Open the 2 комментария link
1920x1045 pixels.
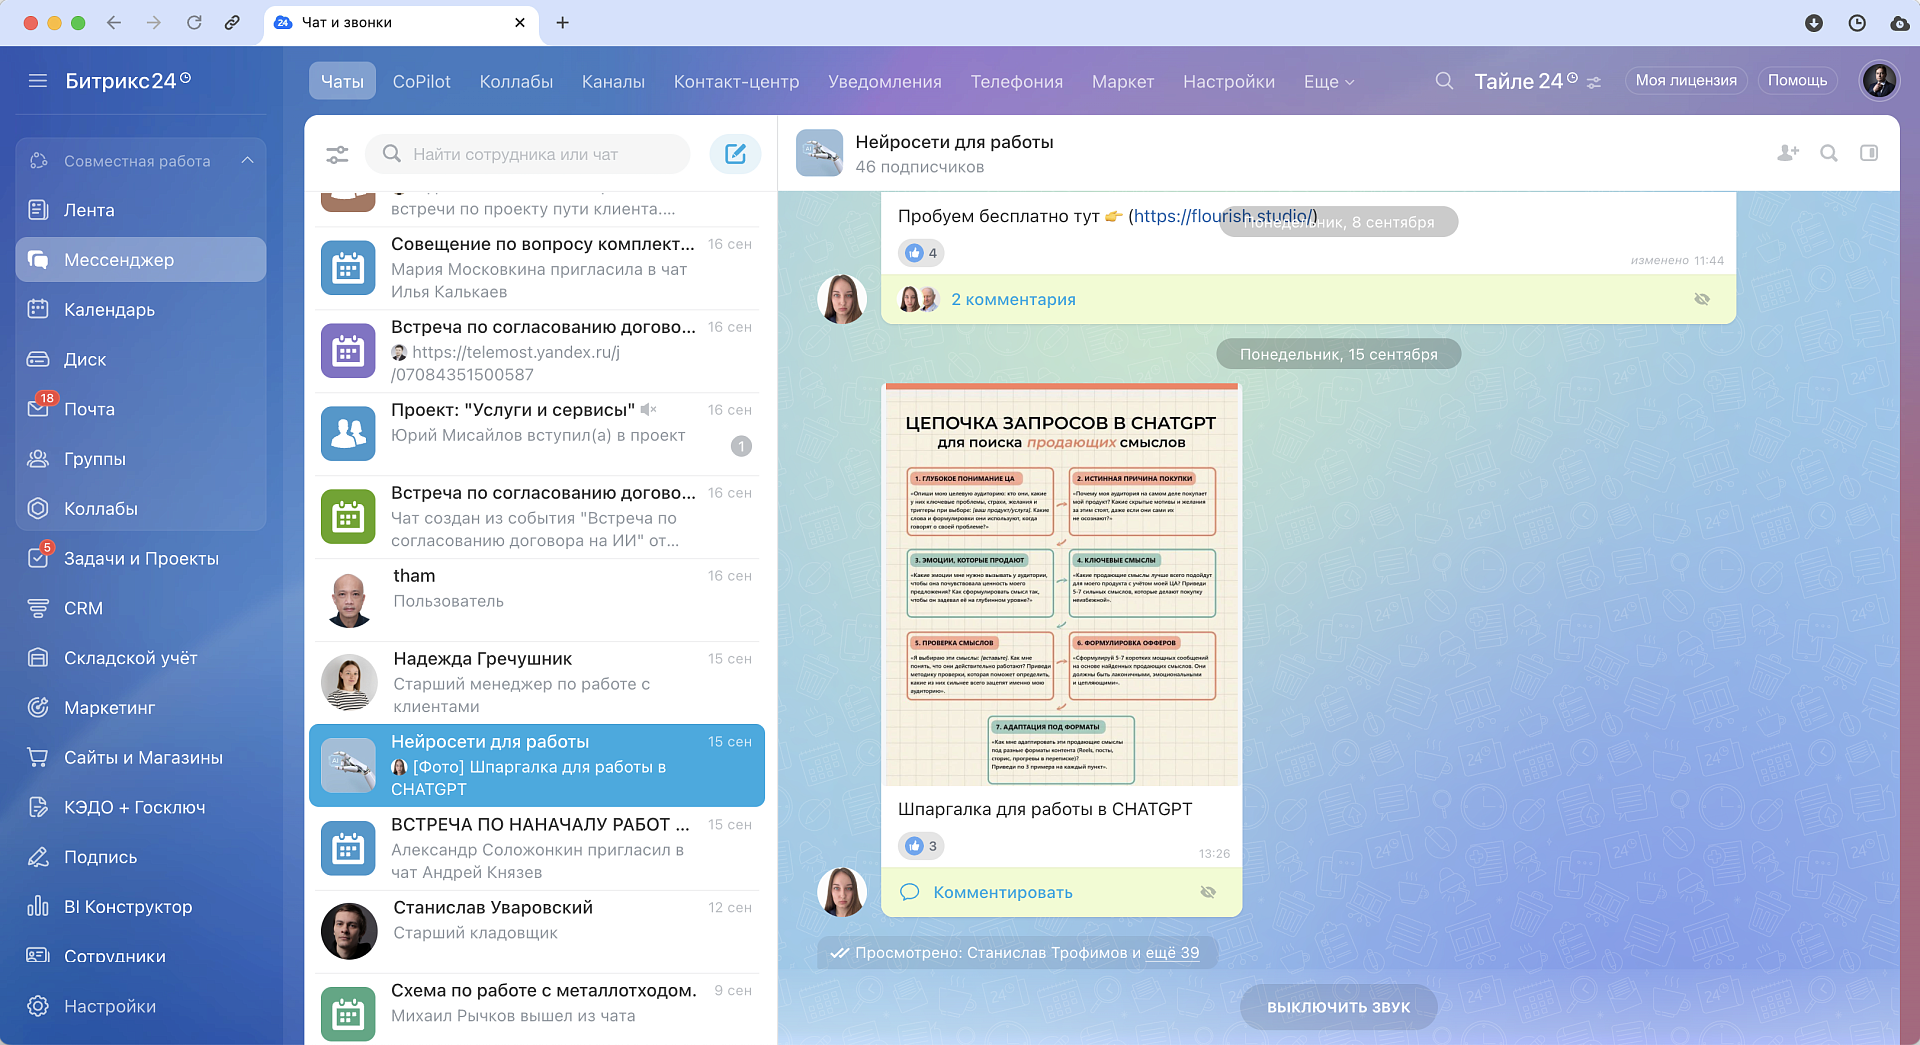(1013, 298)
